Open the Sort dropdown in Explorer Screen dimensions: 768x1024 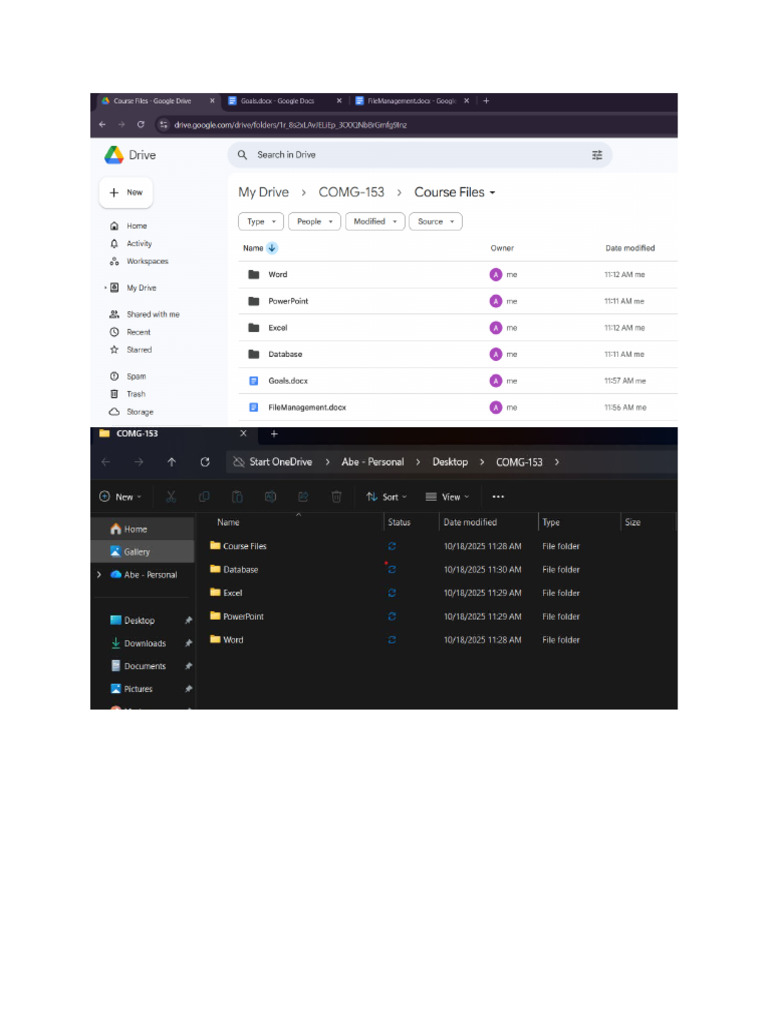point(387,497)
